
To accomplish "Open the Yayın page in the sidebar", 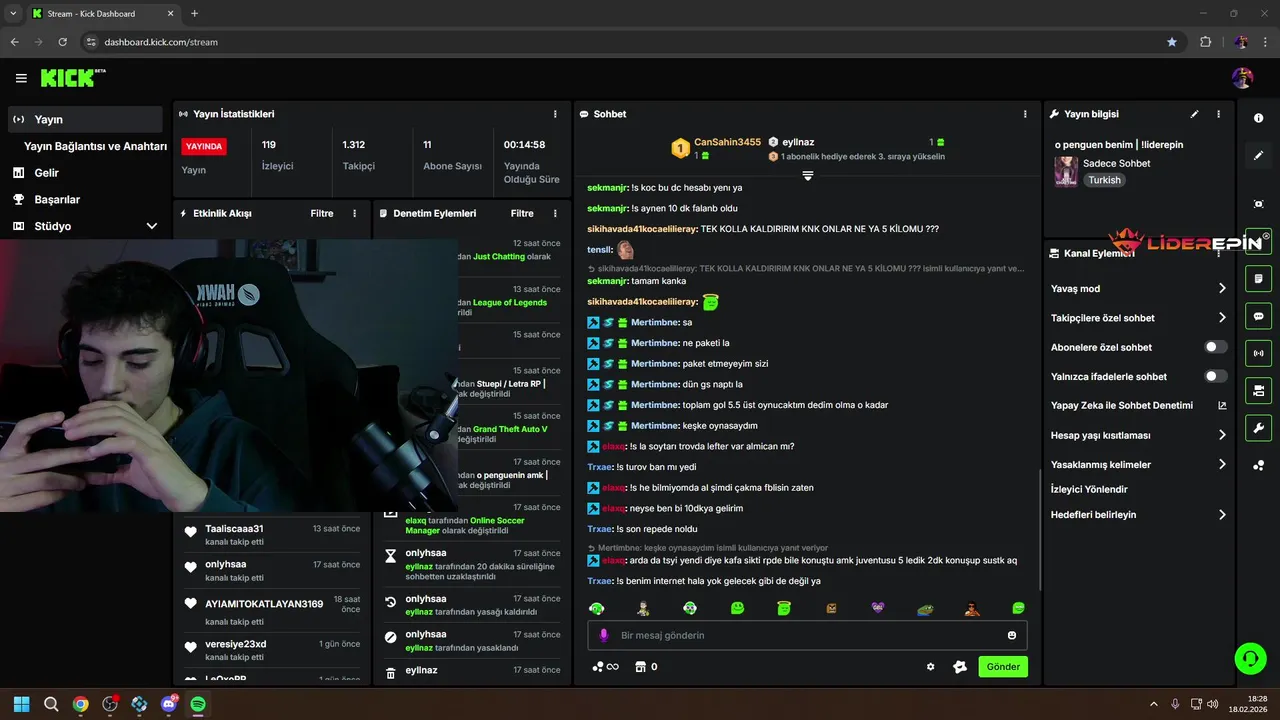I will tap(85, 119).
